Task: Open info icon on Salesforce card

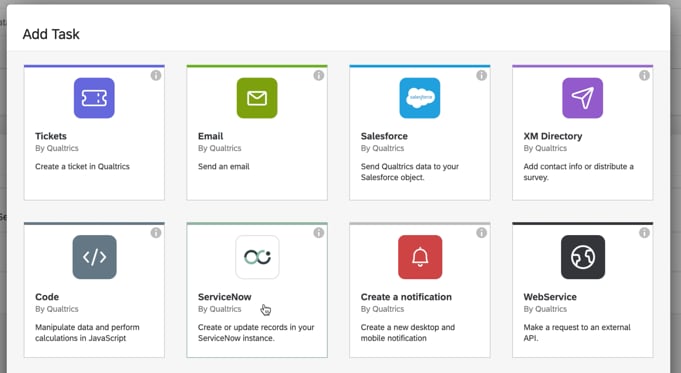Action: click(482, 76)
